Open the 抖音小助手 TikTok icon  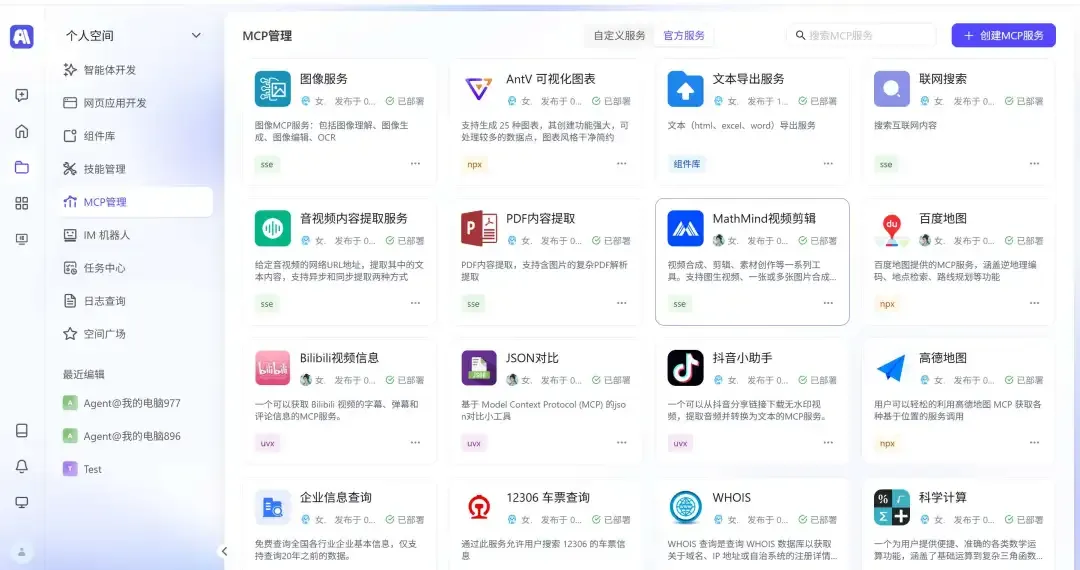click(685, 368)
